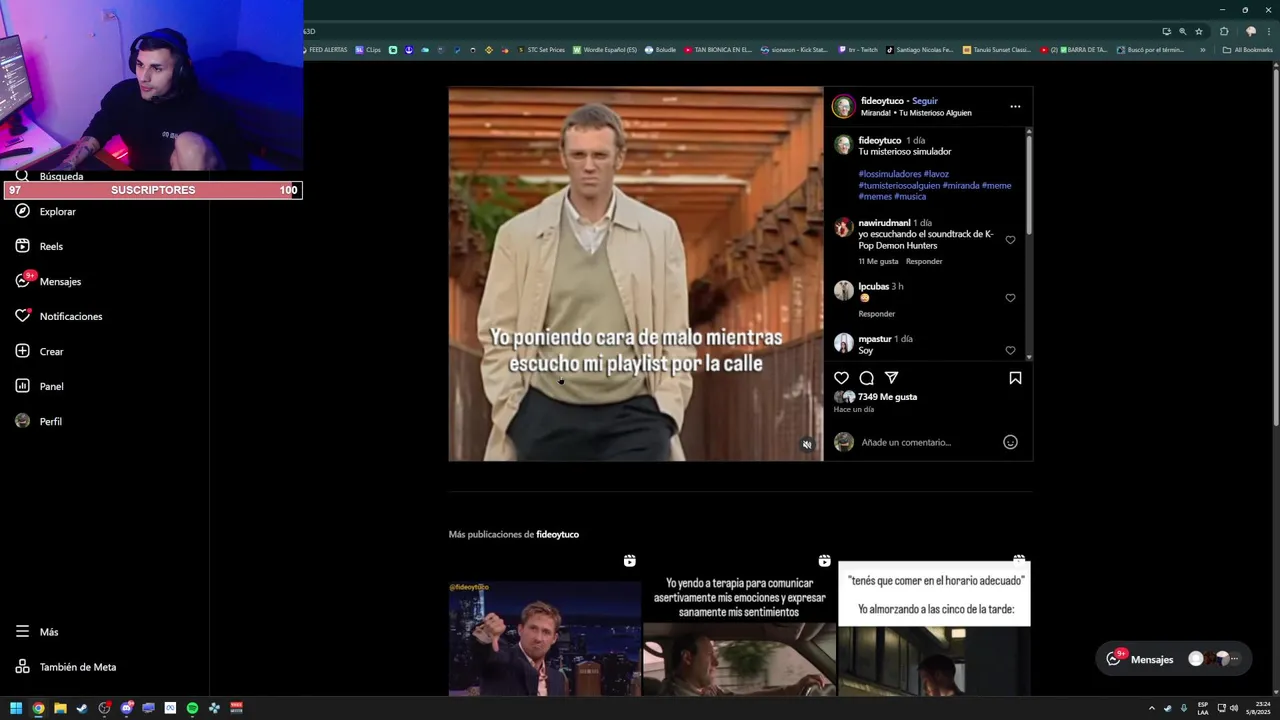The width and height of the screenshot is (1280, 720).
Task: Open the audio link Miranda! Tu Misterioso Alguien
Action: coord(916,113)
